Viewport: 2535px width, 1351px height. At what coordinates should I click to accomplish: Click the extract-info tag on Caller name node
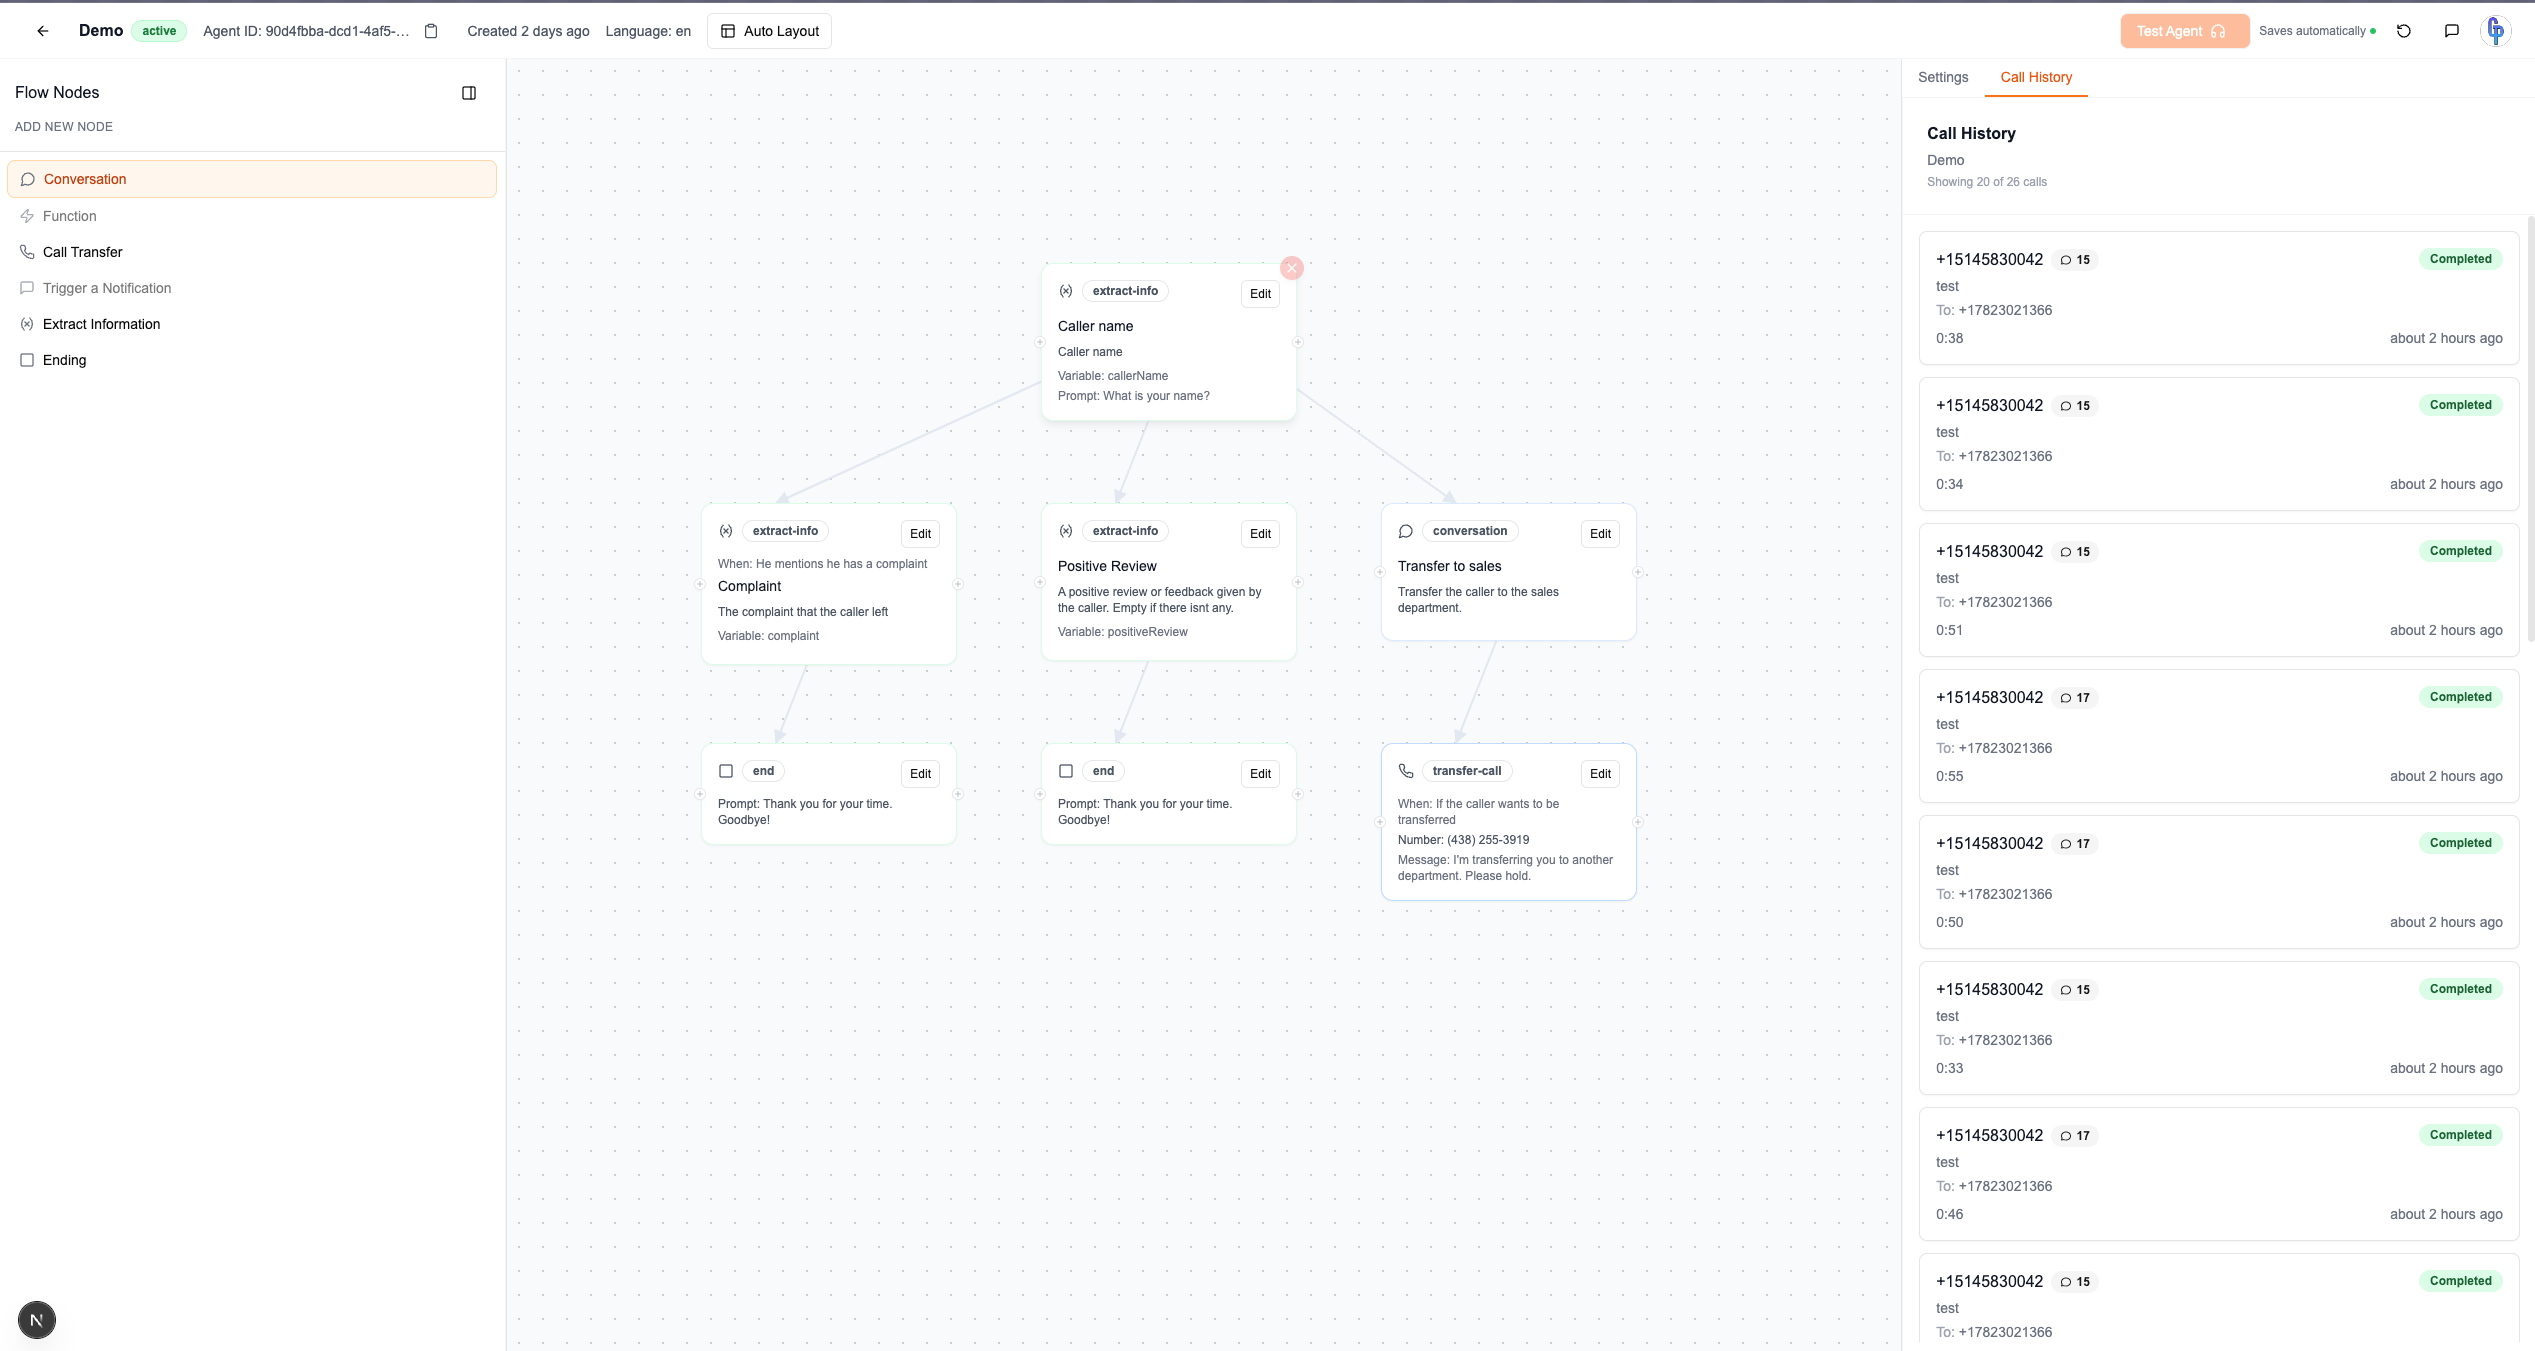coord(1125,291)
